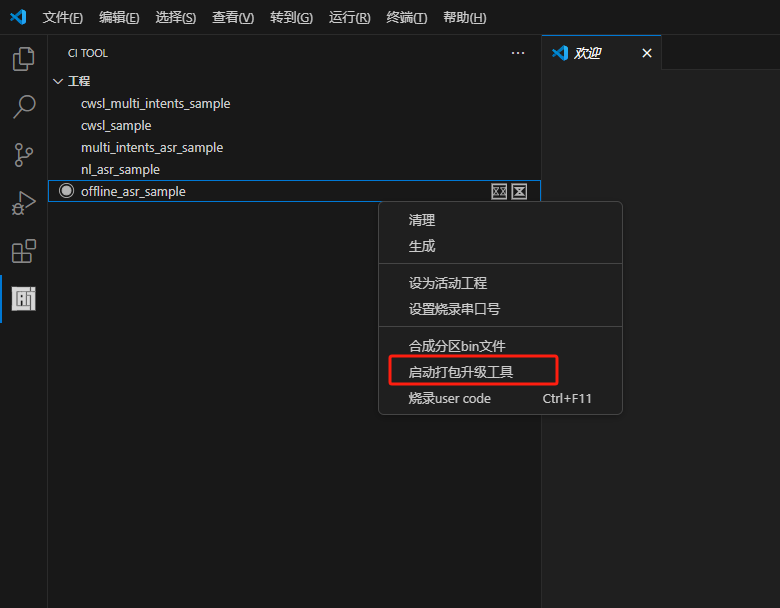Open the Run and Debug view icon
The image size is (780, 608).
23,203
